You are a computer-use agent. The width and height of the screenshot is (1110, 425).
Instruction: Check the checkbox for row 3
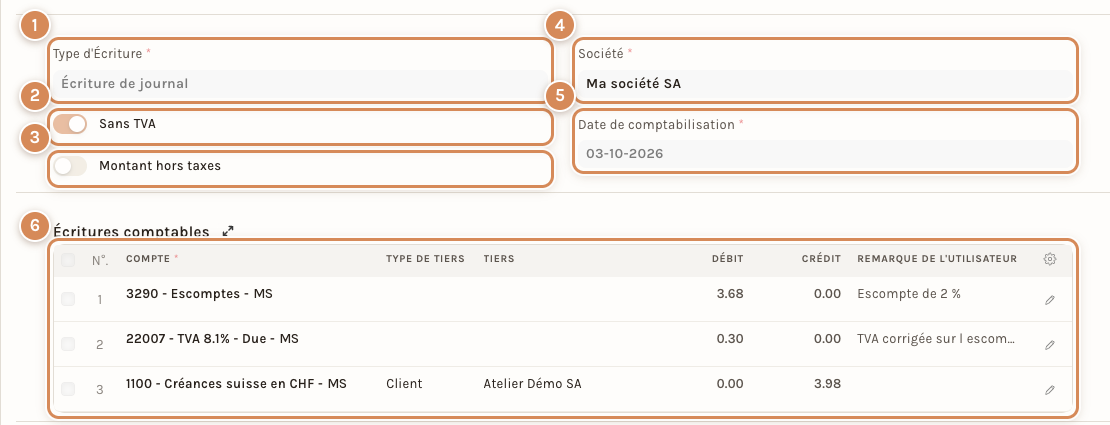[x=68, y=389]
